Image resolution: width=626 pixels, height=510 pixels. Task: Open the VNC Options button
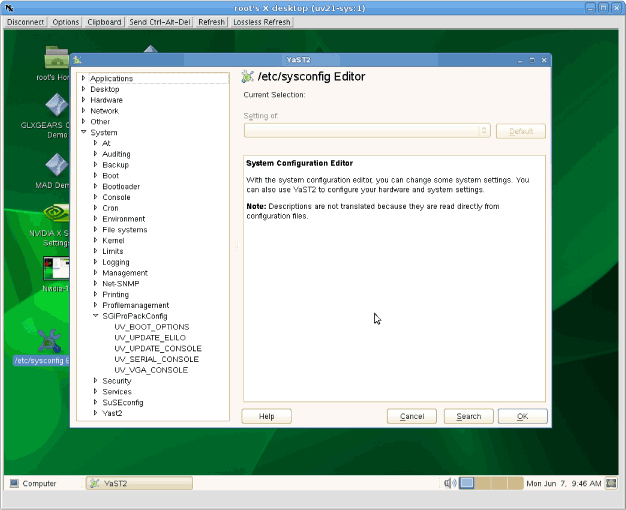pyautogui.click(x=66, y=22)
